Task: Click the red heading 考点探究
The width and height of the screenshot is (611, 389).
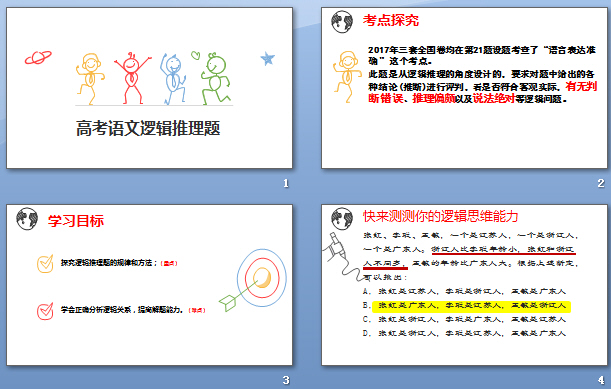Action: pos(391,20)
